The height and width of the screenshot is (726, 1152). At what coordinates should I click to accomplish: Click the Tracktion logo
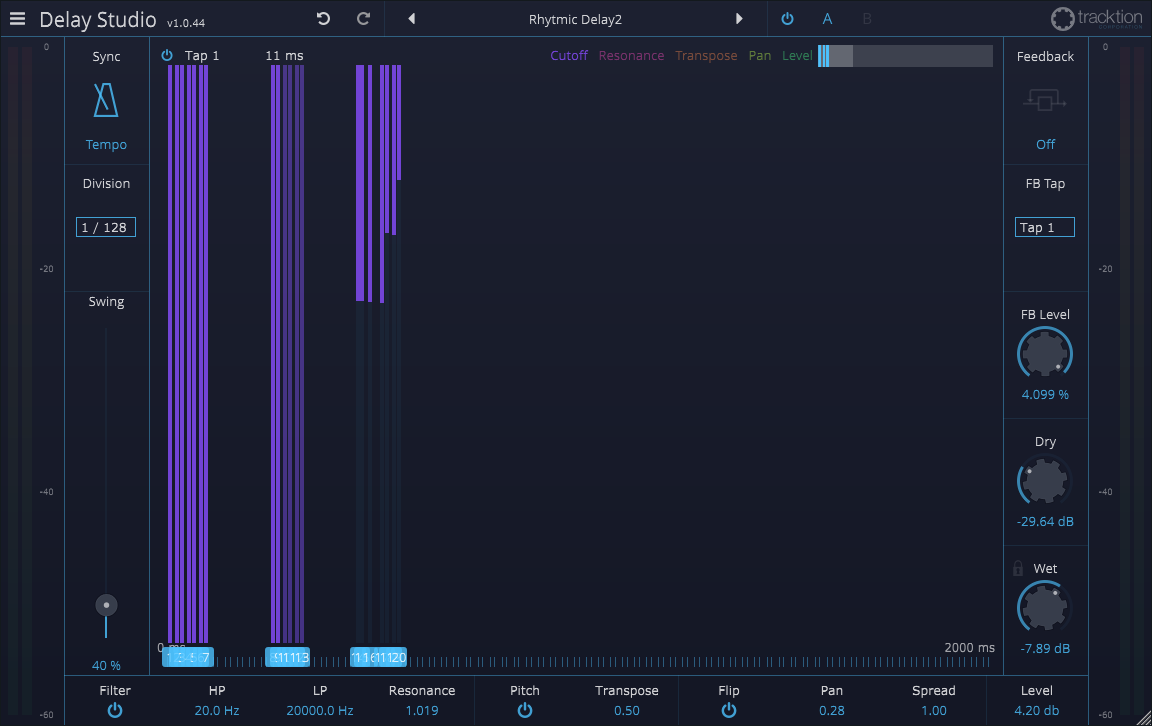tap(1098, 19)
